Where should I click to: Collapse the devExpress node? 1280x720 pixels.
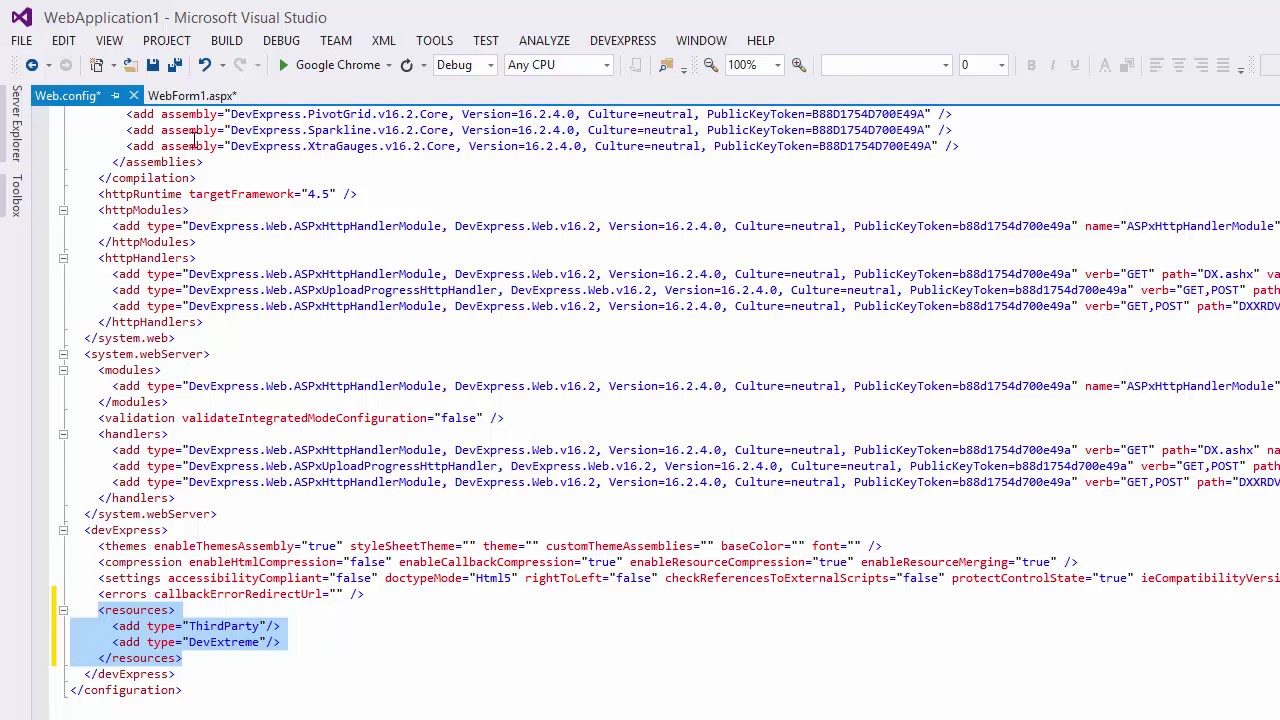tap(63, 530)
